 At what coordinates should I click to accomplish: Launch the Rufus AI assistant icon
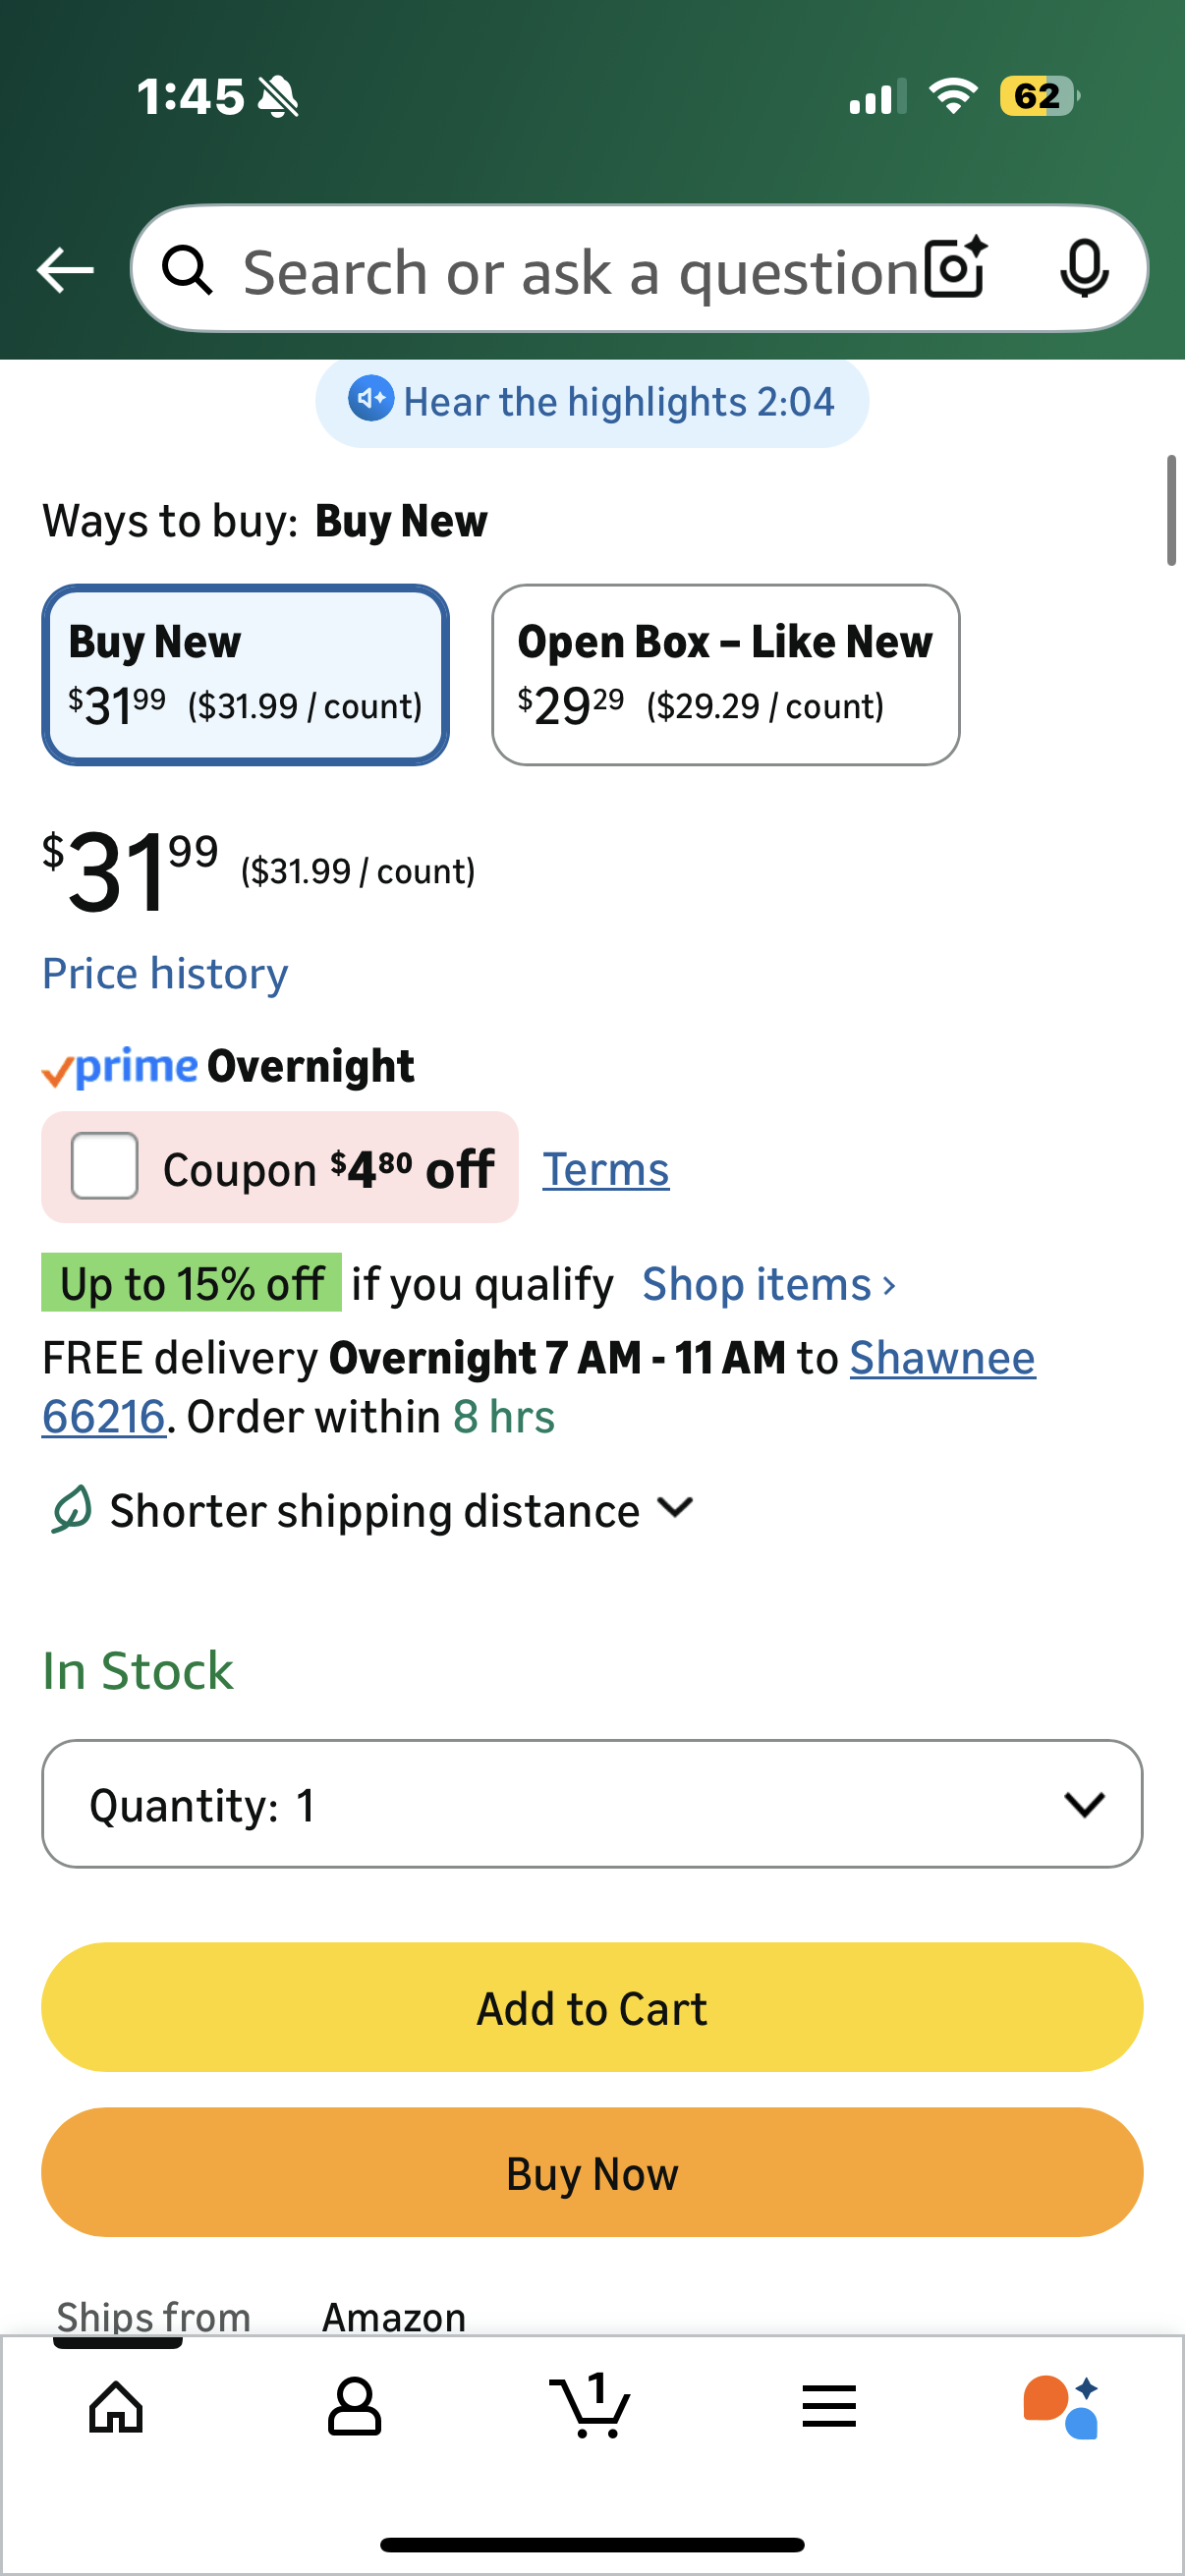click(1061, 2406)
